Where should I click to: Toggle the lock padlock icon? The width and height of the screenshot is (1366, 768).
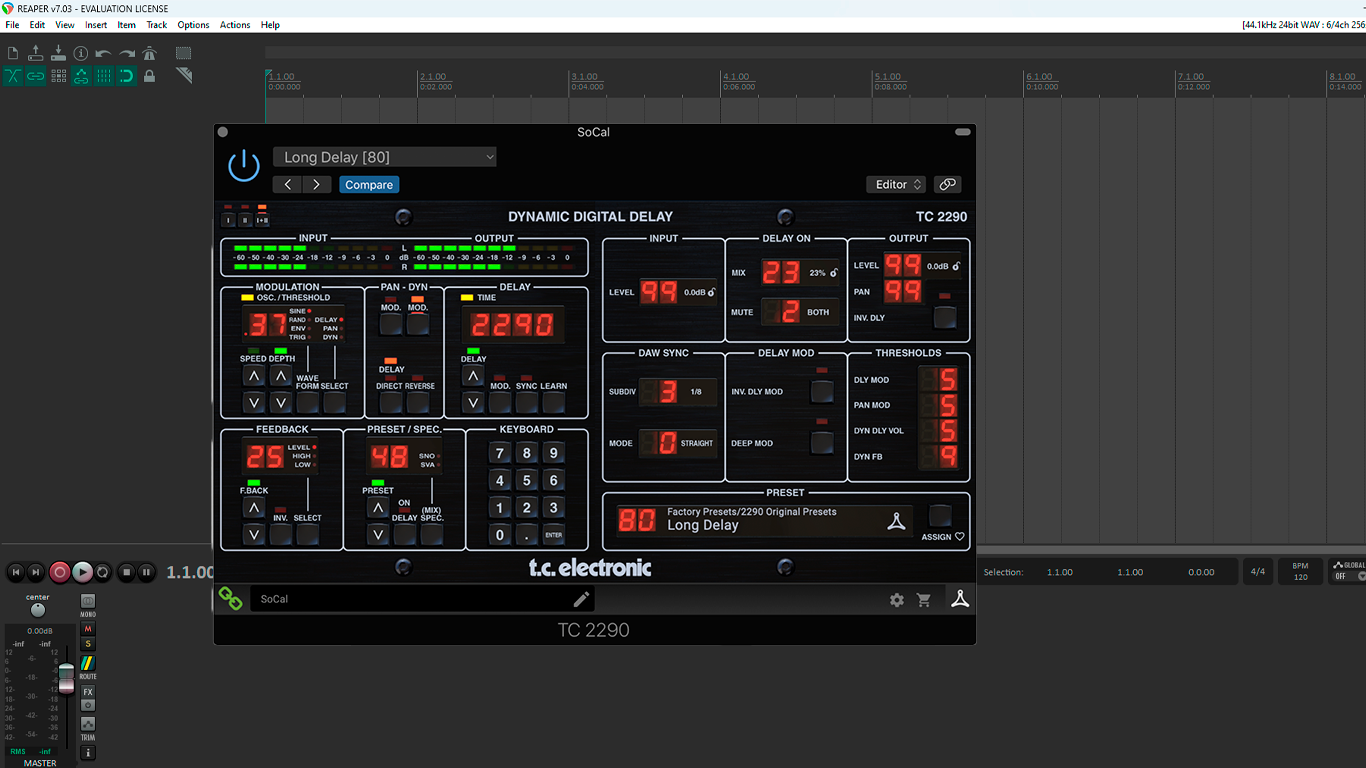pyautogui.click(x=149, y=76)
